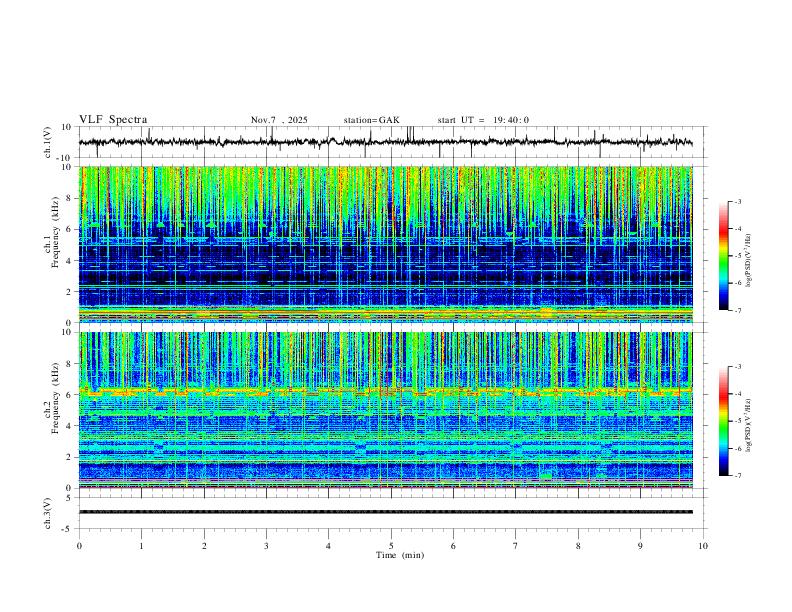Click the time axis tick label '1'

coord(141,546)
